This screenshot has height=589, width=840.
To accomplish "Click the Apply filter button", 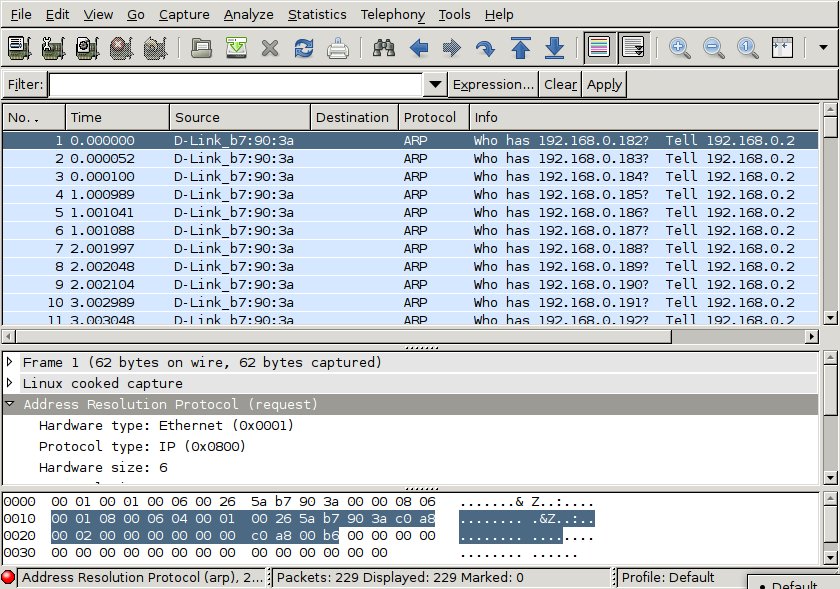I will coord(604,85).
